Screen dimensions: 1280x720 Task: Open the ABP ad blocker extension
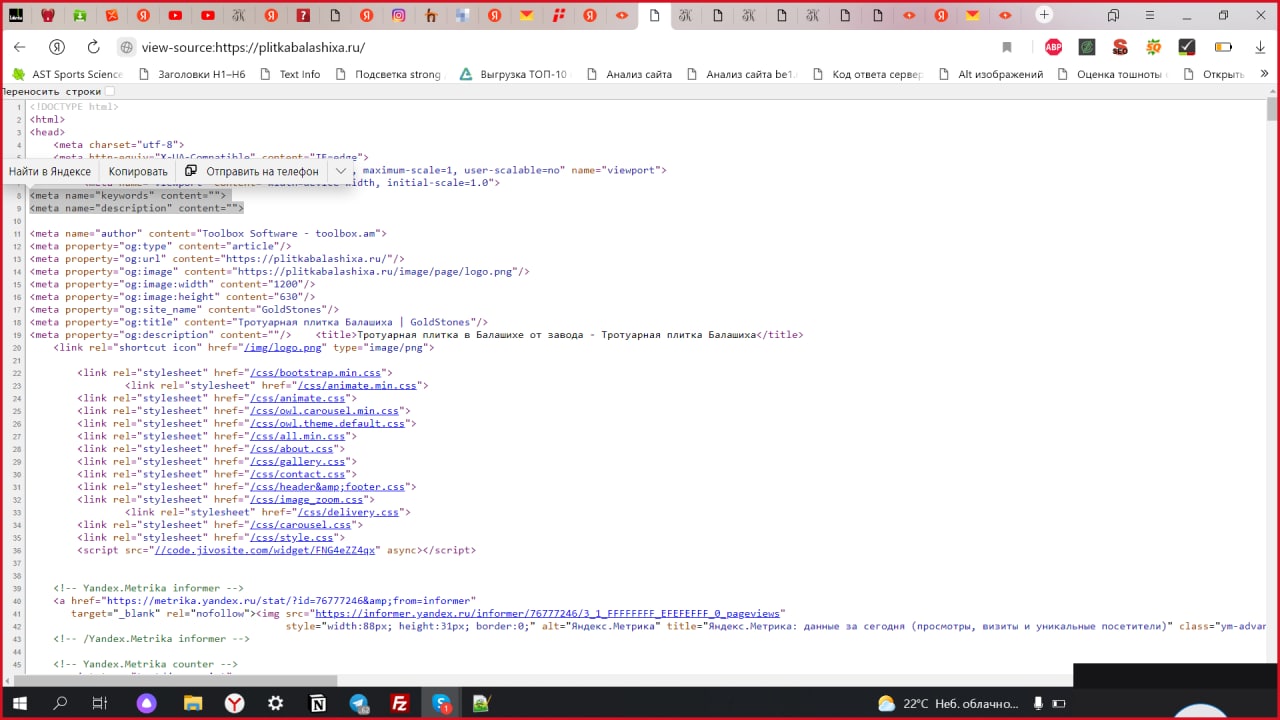[x=1053, y=47]
